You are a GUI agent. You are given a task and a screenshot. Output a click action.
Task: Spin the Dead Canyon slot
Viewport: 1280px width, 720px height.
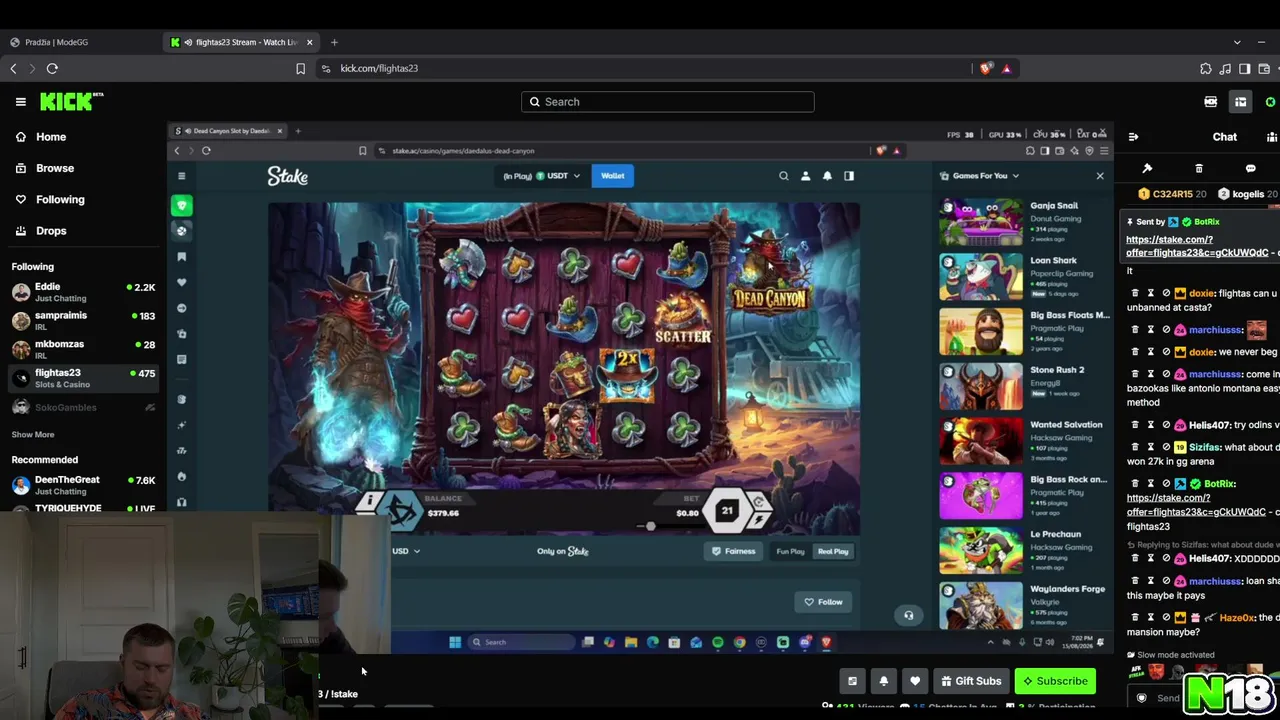[x=727, y=511]
